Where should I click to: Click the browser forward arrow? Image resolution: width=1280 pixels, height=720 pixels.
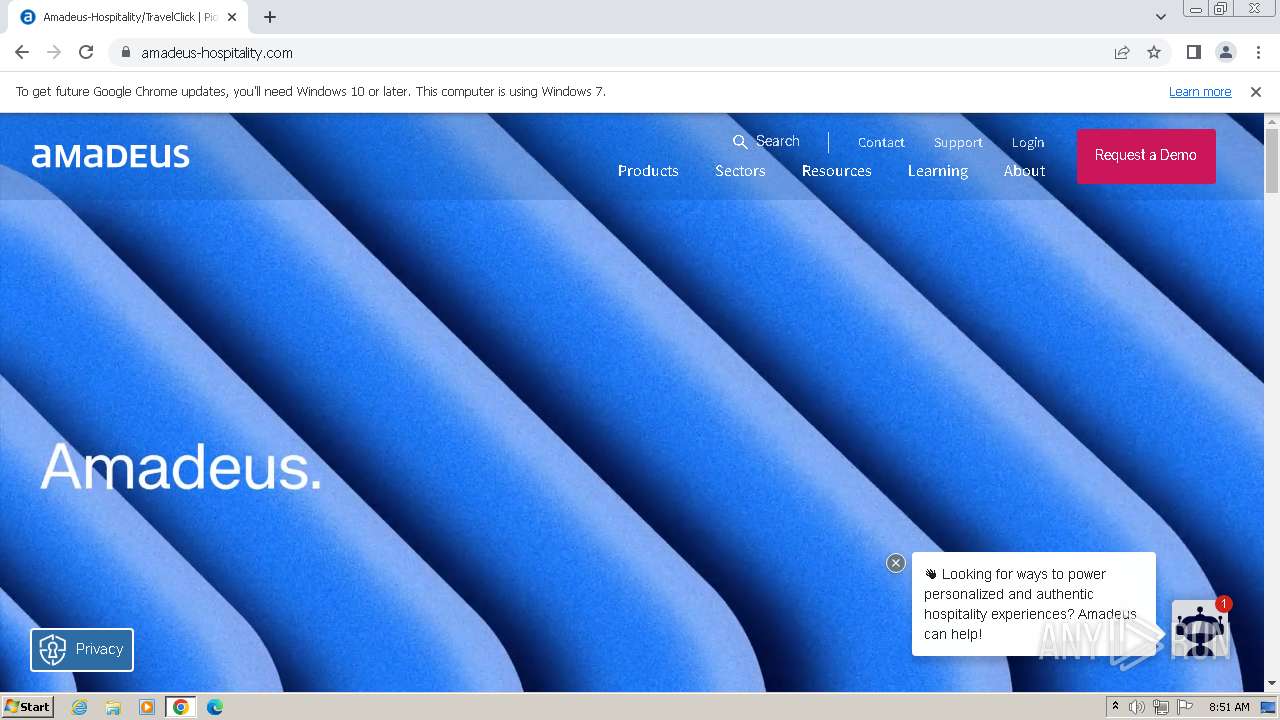tap(54, 53)
